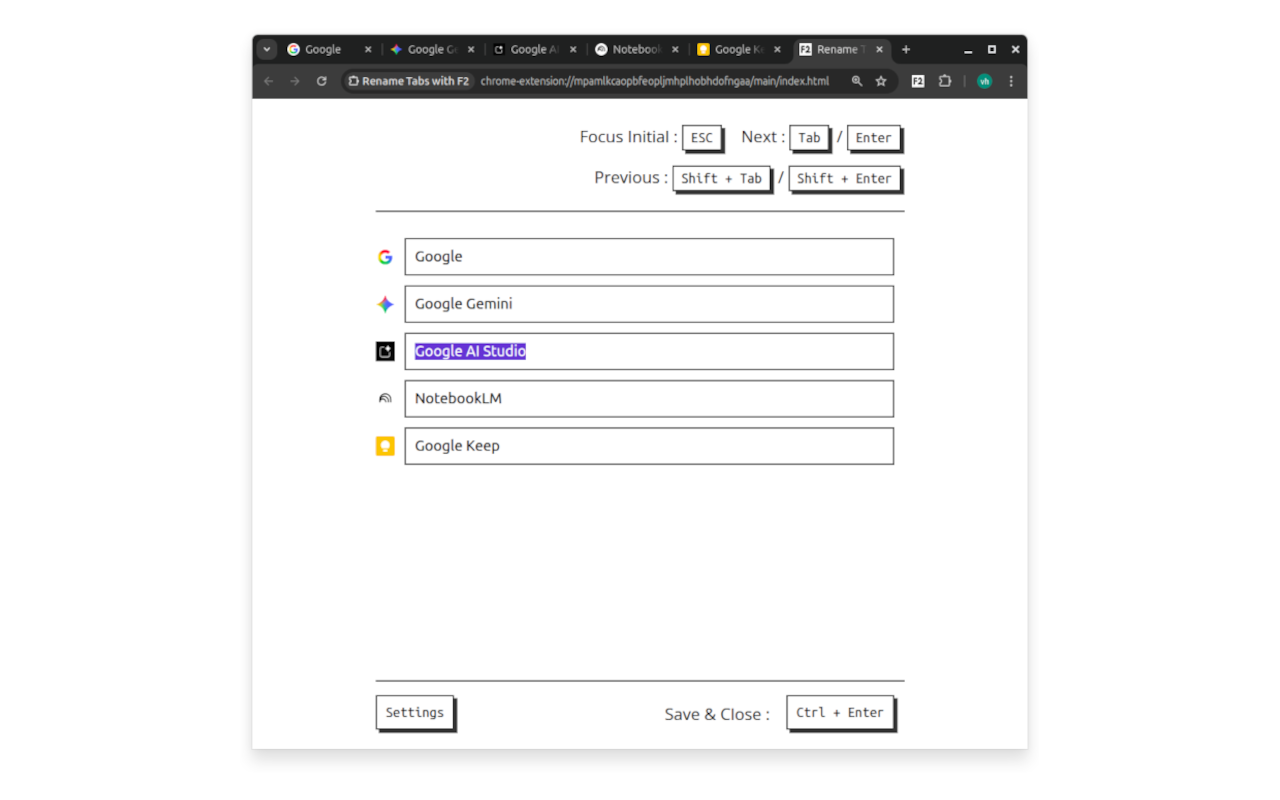The width and height of the screenshot is (1280, 800).
Task: Click the Gemini sparkle icon beside Google Gemini
Action: click(385, 304)
